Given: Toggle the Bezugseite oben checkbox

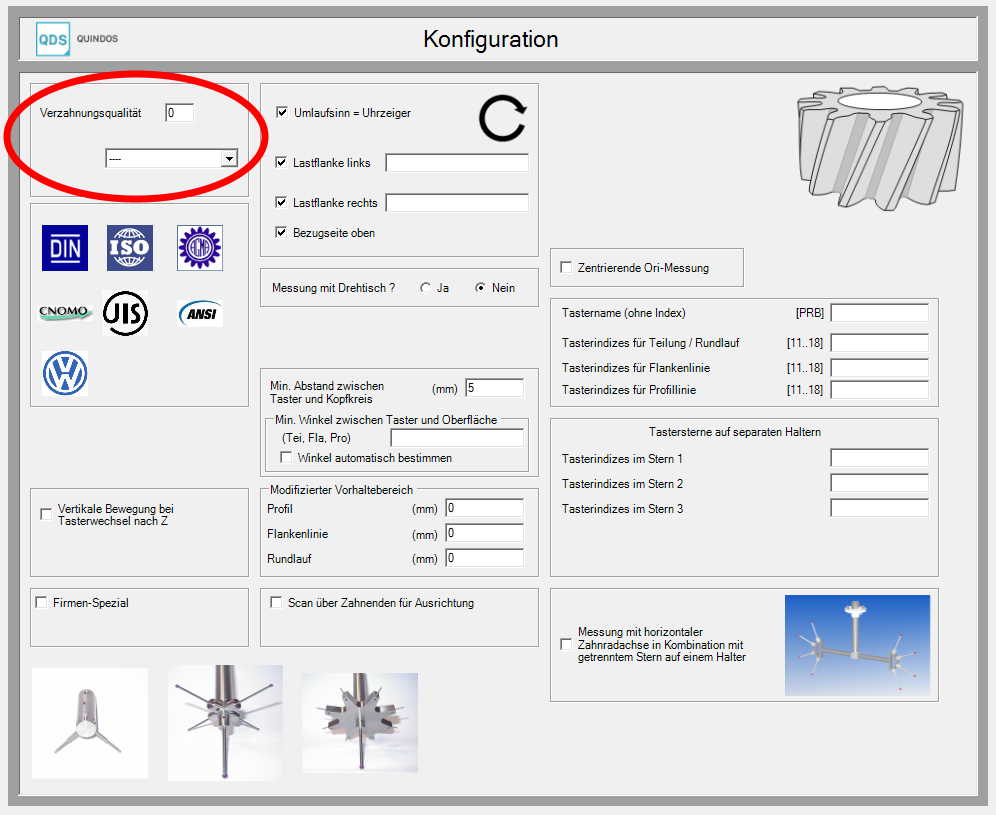Looking at the screenshot, I should point(281,232).
